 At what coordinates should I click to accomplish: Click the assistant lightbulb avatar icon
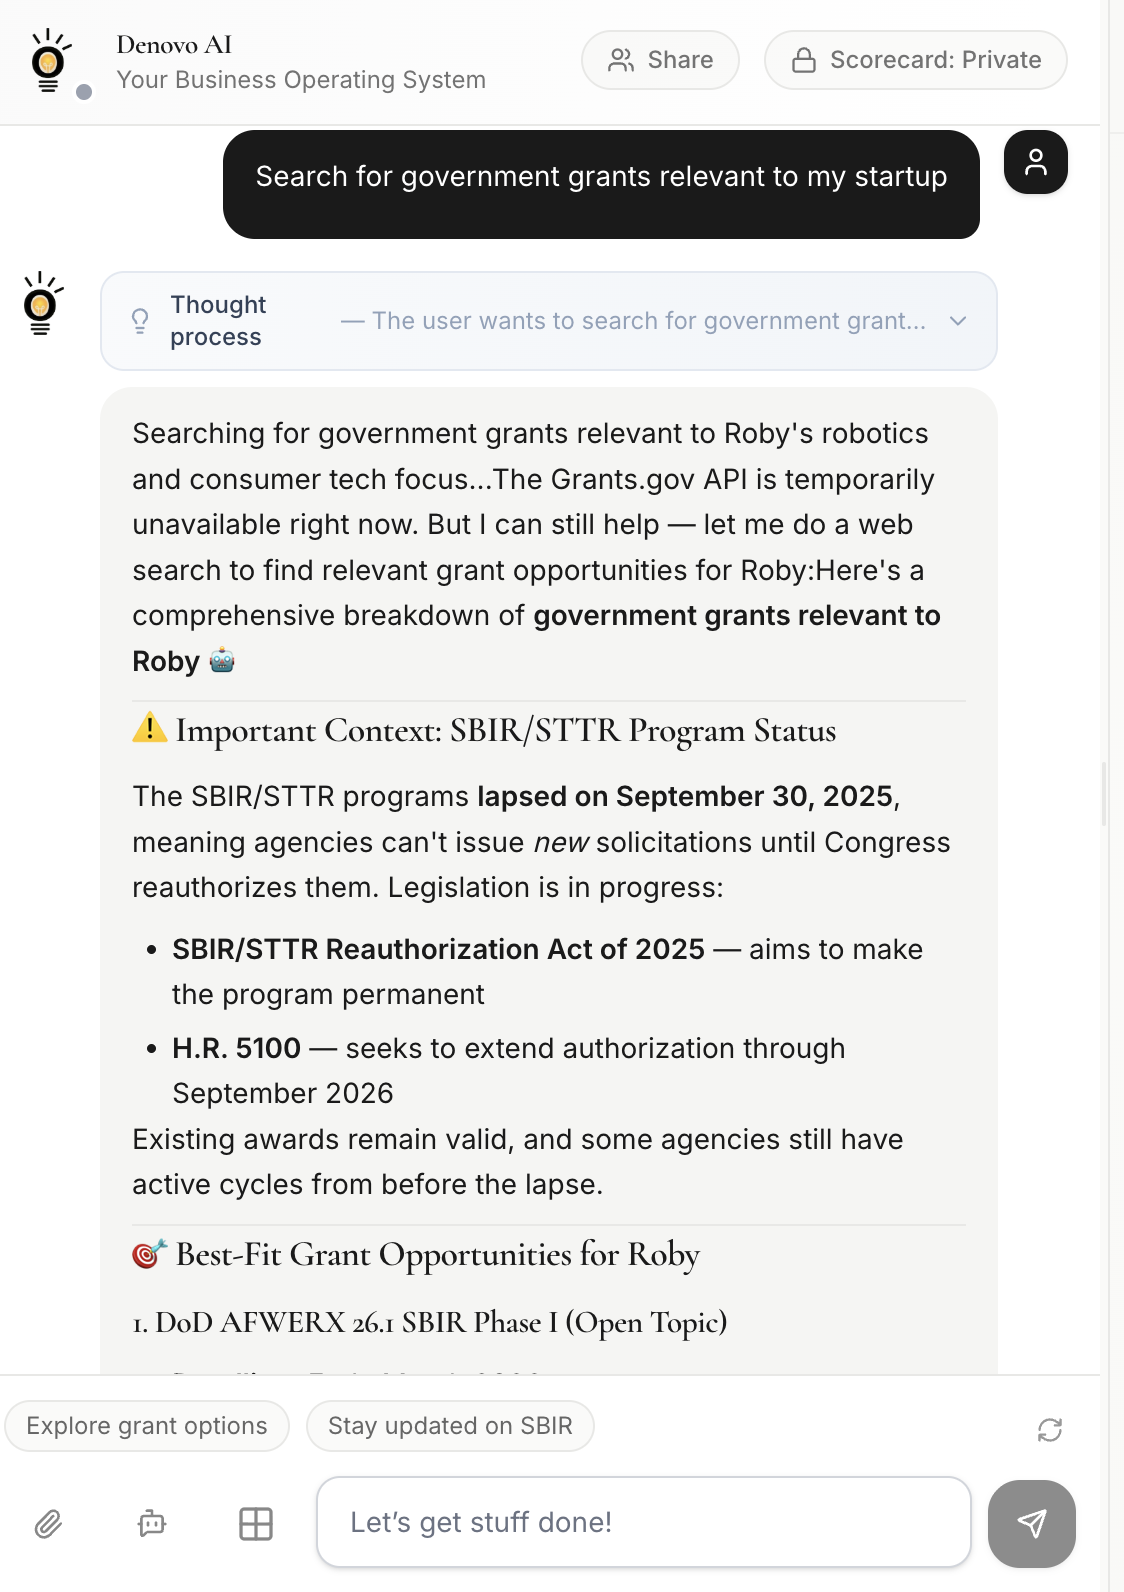tap(41, 303)
